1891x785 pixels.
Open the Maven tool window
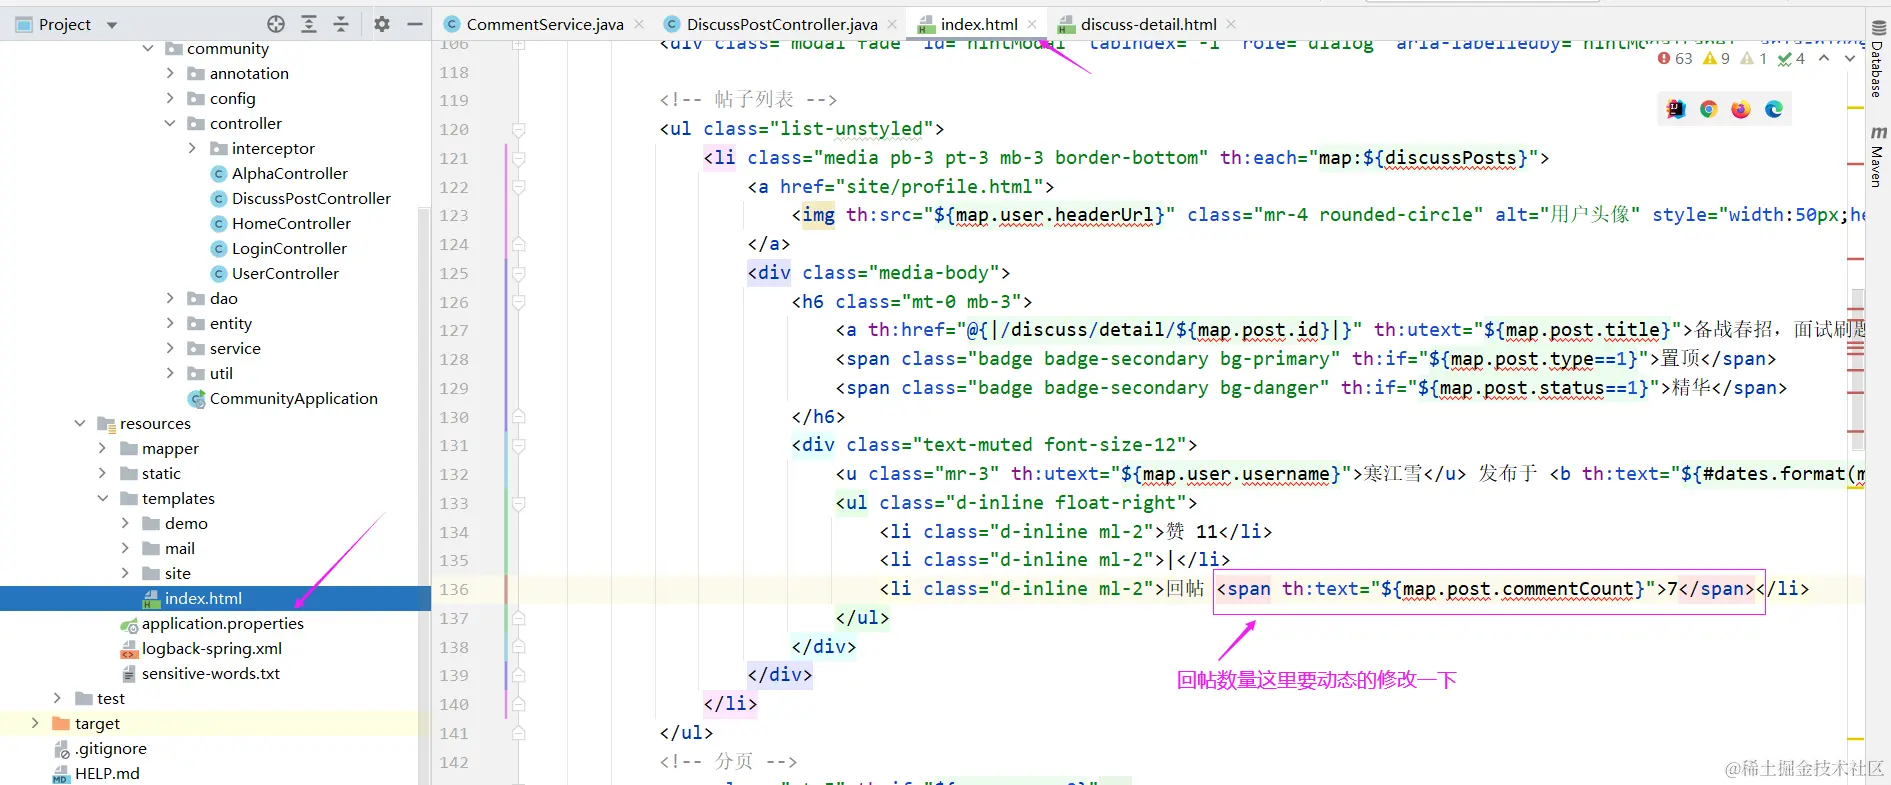(x=1877, y=157)
